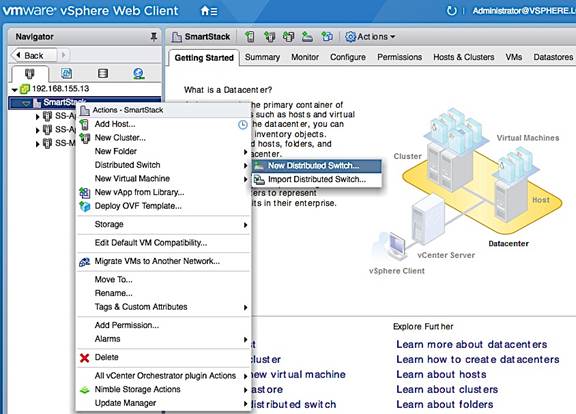Screen dimensions: 576x414
Task: Select the Storage navigator tab icon
Action: coord(103,73)
